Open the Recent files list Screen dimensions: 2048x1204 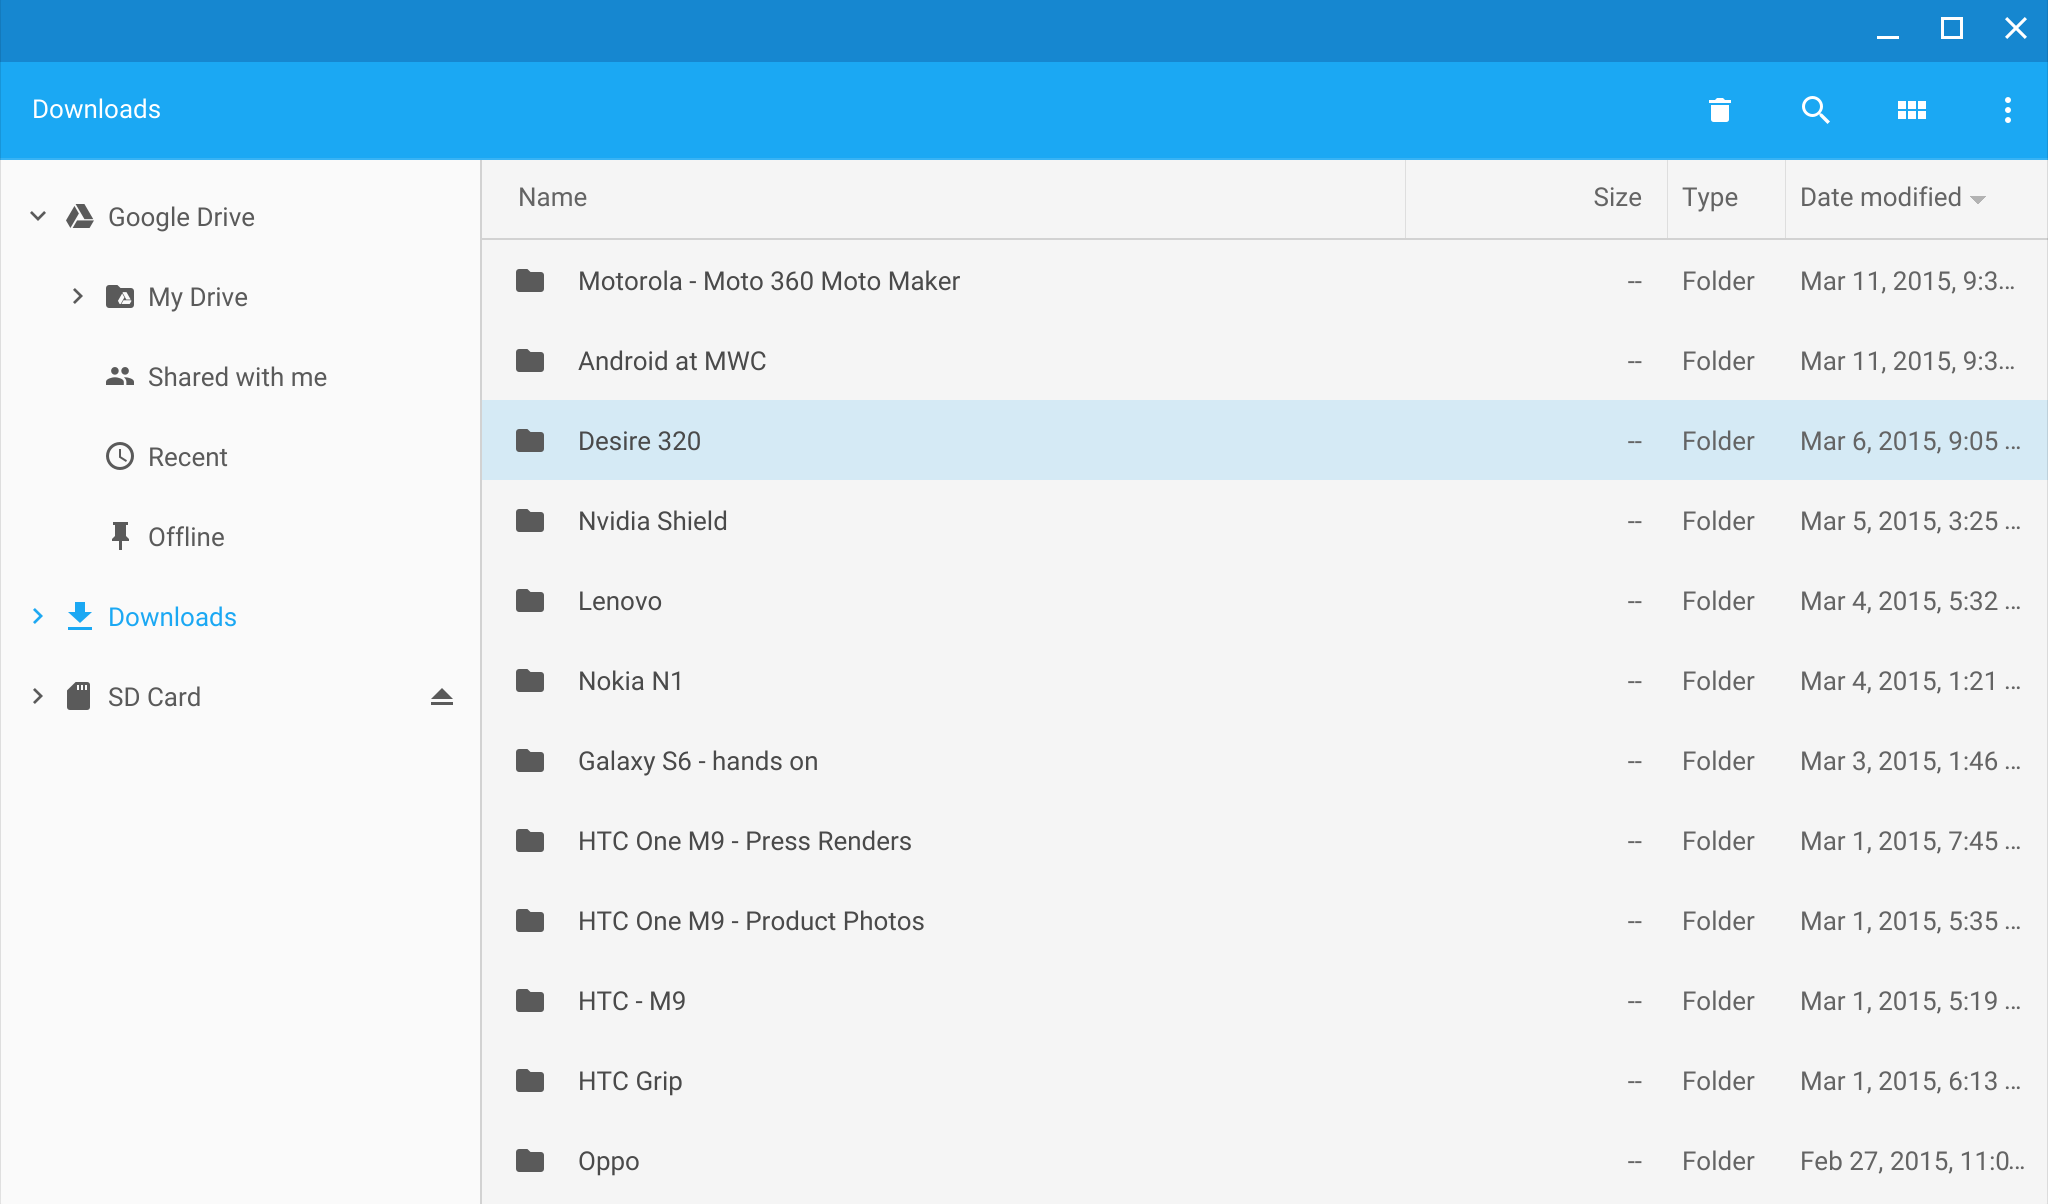(188, 457)
